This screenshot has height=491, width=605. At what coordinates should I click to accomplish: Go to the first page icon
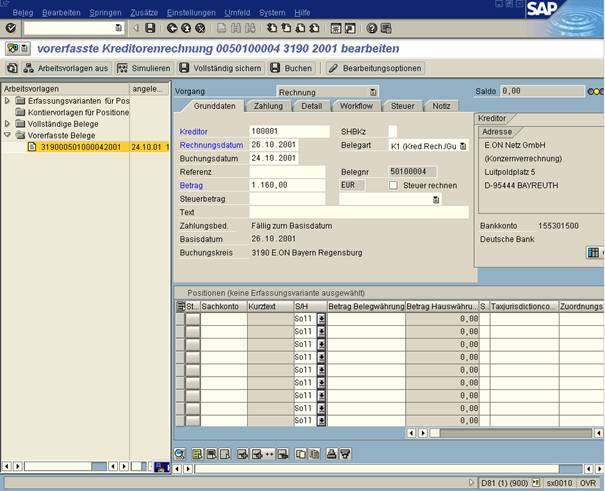pos(272,28)
